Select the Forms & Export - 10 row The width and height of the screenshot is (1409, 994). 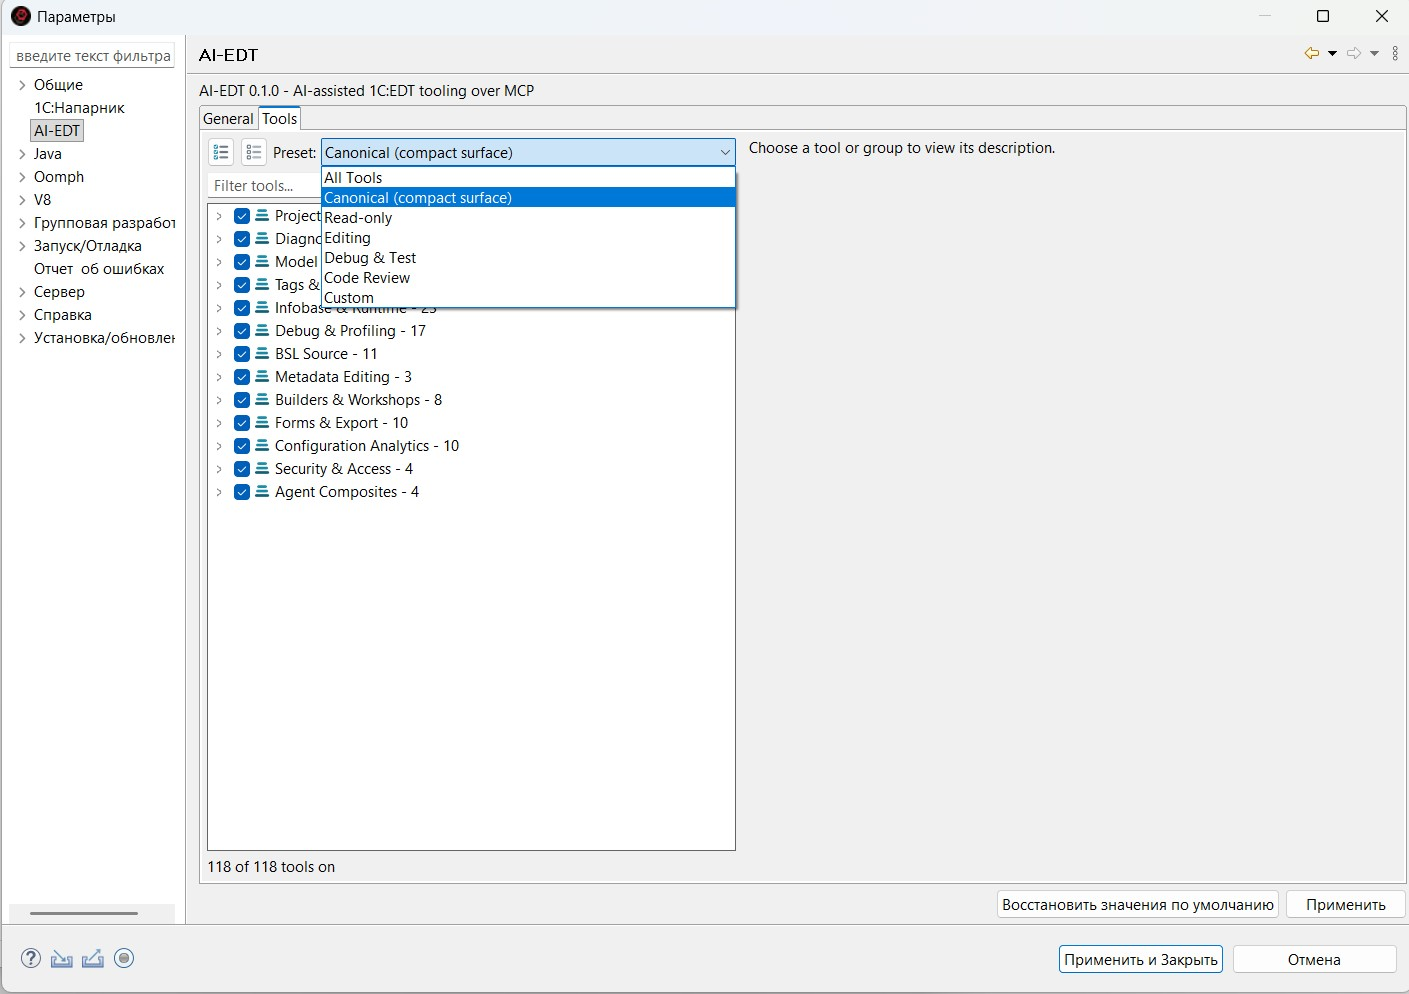click(341, 423)
